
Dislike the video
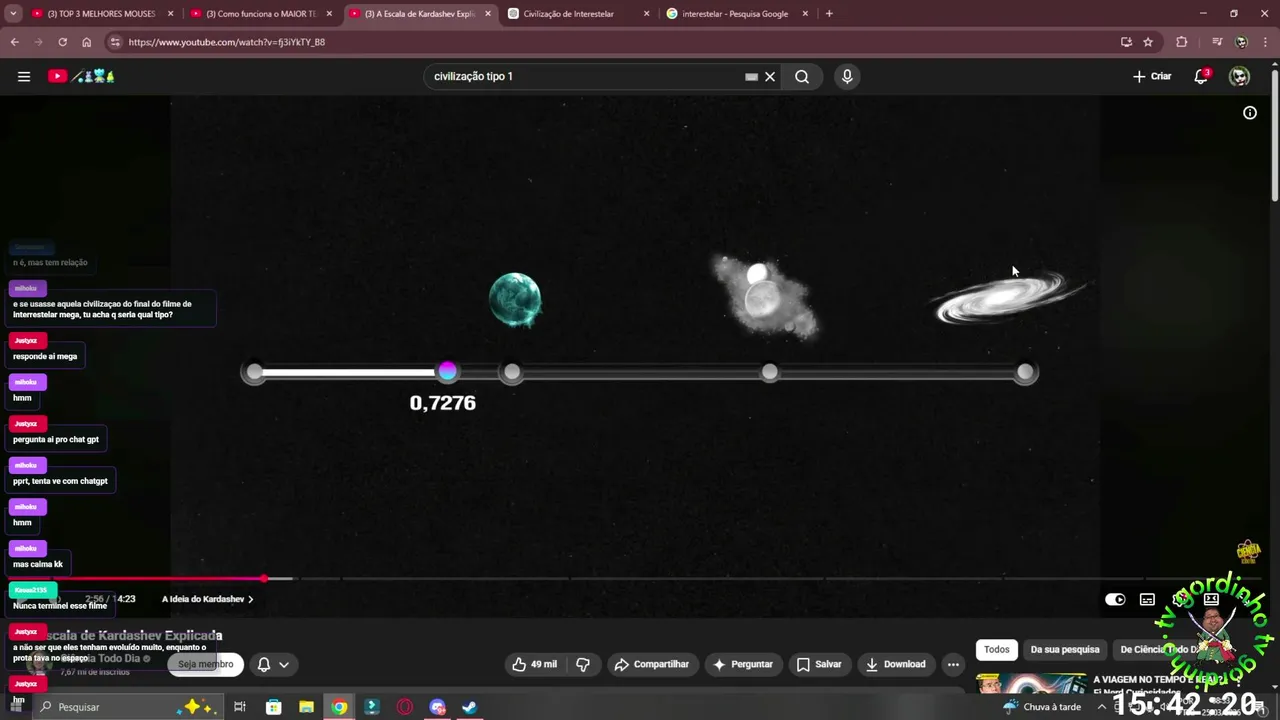(583, 664)
